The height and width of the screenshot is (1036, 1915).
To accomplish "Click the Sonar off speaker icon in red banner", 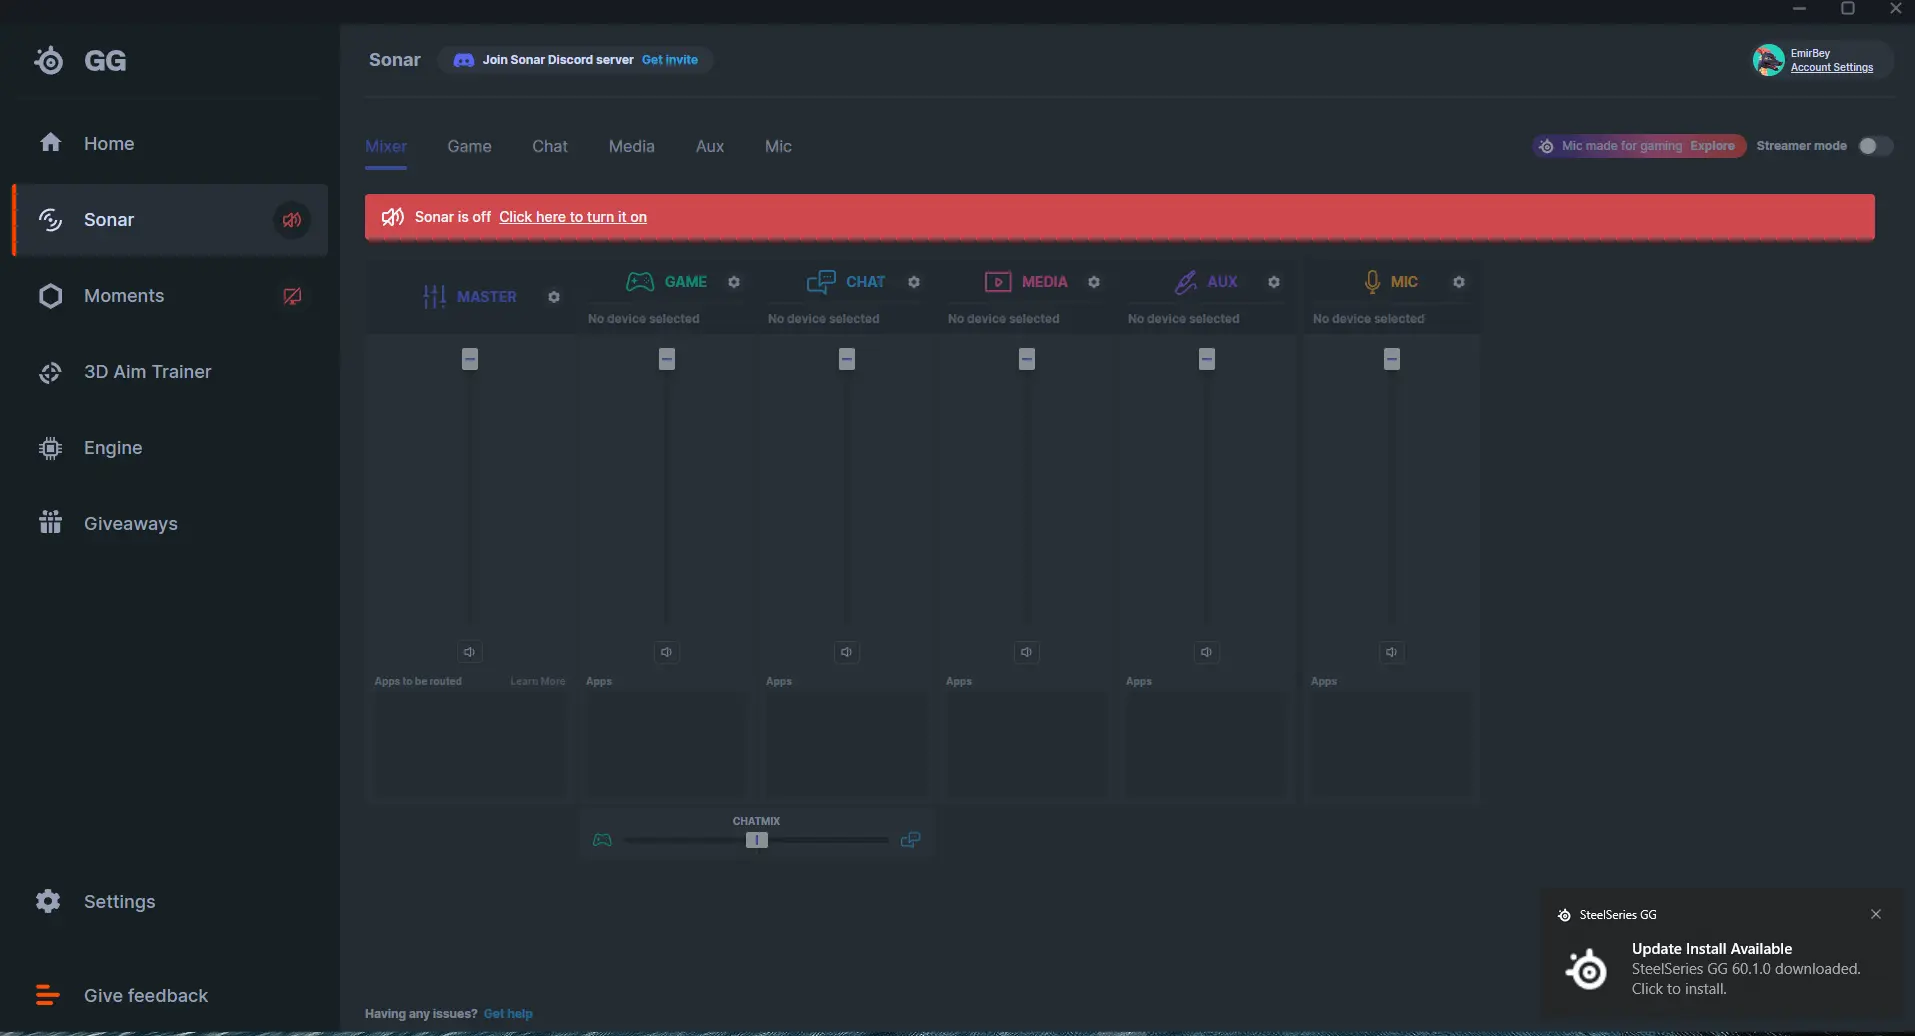I will [x=393, y=217].
